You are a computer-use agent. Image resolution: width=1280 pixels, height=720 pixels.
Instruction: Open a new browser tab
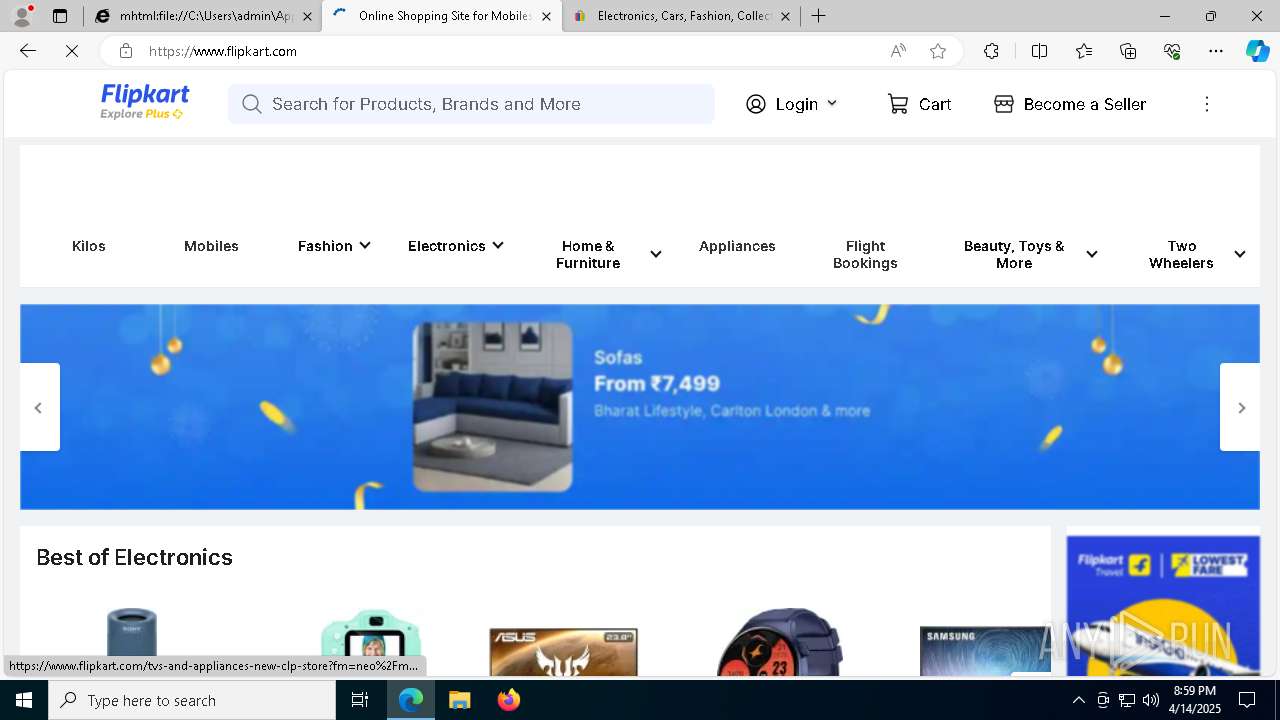point(819,16)
